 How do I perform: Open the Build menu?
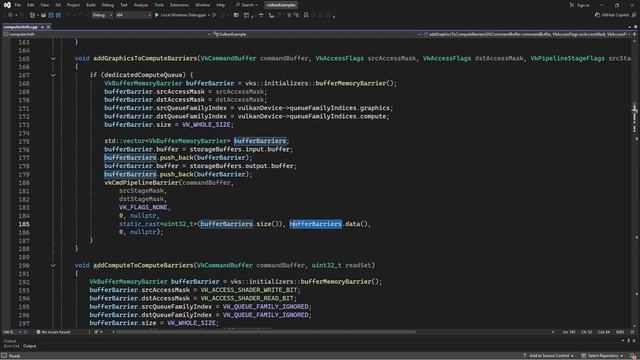pos(91,5)
